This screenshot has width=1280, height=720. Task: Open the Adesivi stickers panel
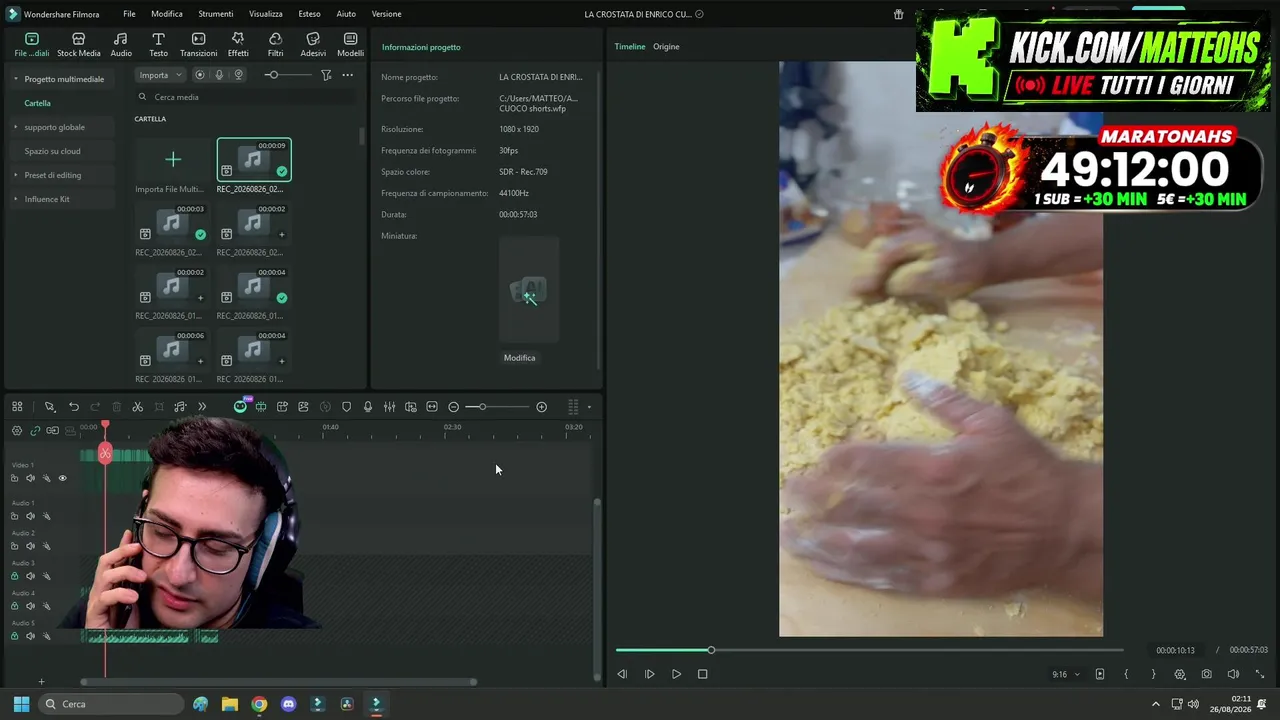pyautogui.click(x=313, y=39)
